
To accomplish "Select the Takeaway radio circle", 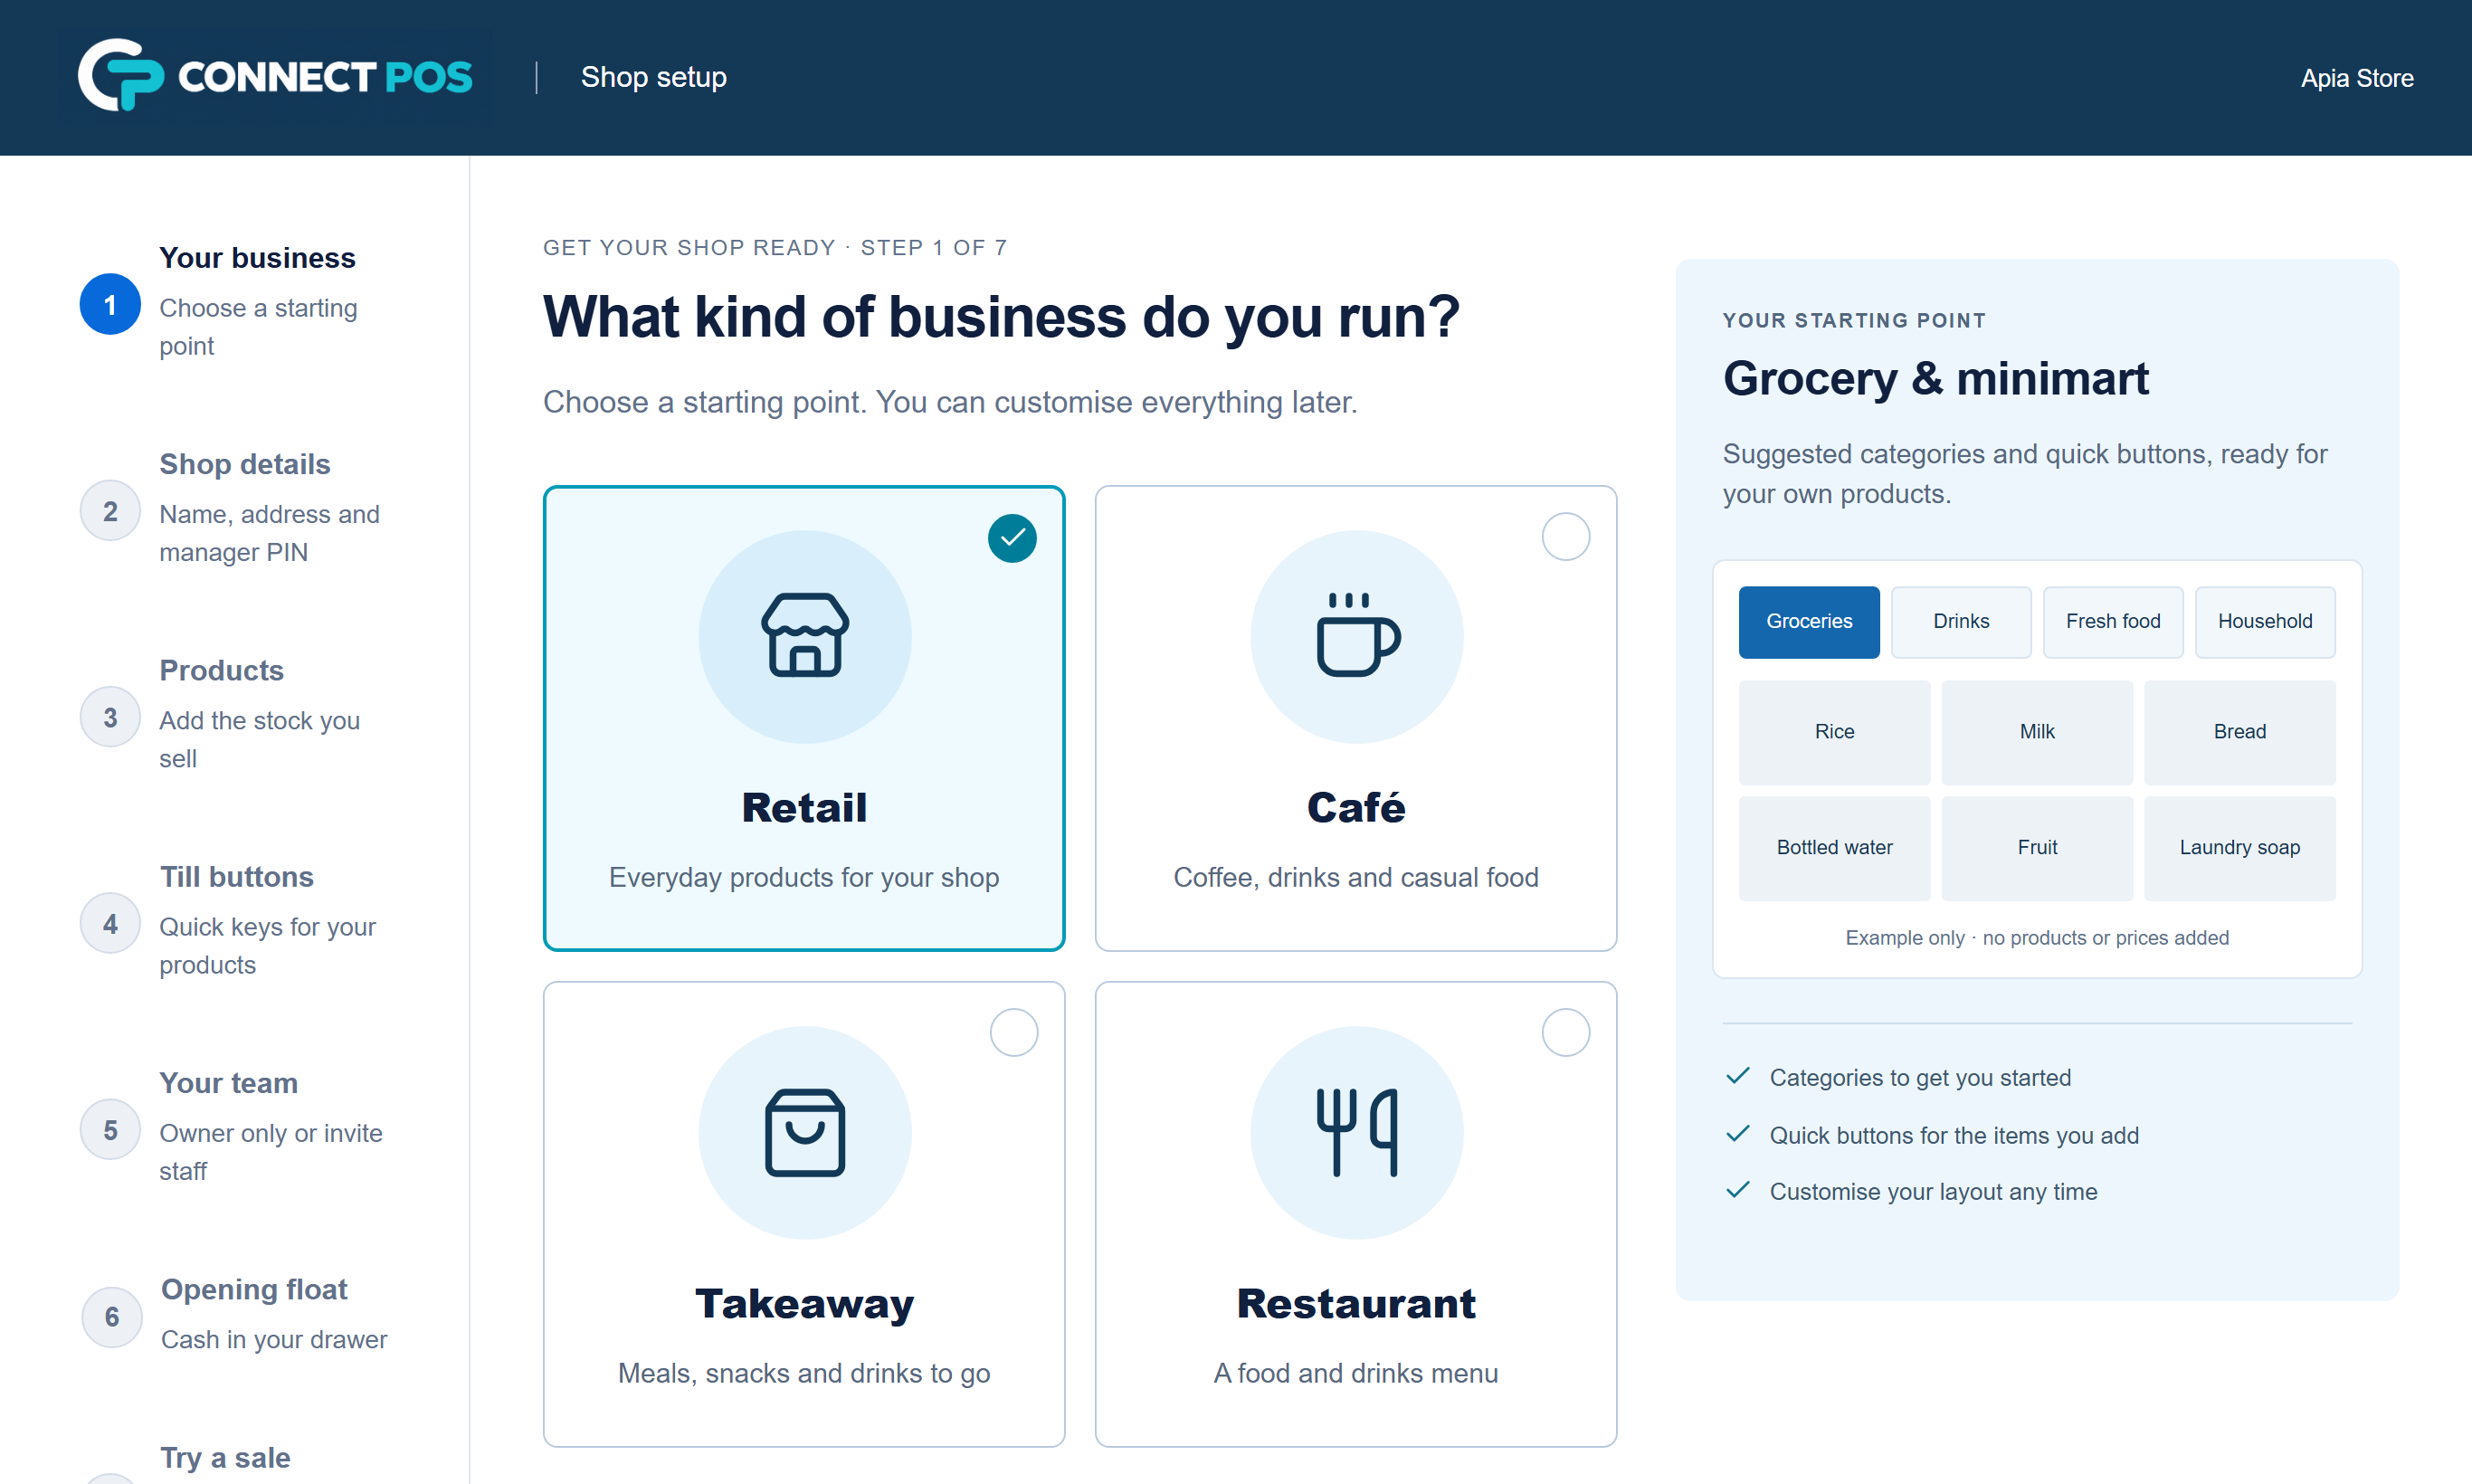I will pyautogui.click(x=1013, y=1033).
